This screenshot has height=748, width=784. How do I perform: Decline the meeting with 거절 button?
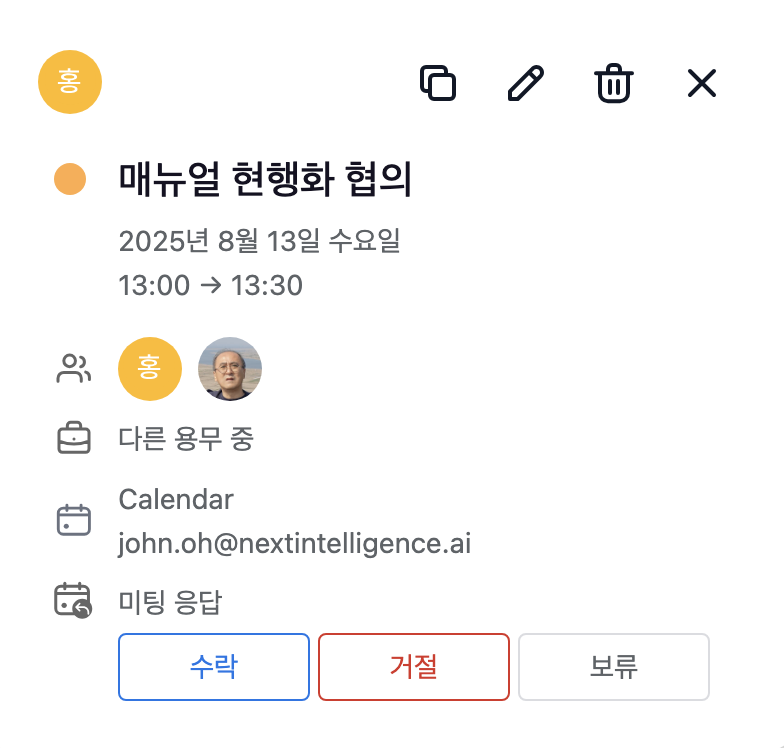click(414, 667)
